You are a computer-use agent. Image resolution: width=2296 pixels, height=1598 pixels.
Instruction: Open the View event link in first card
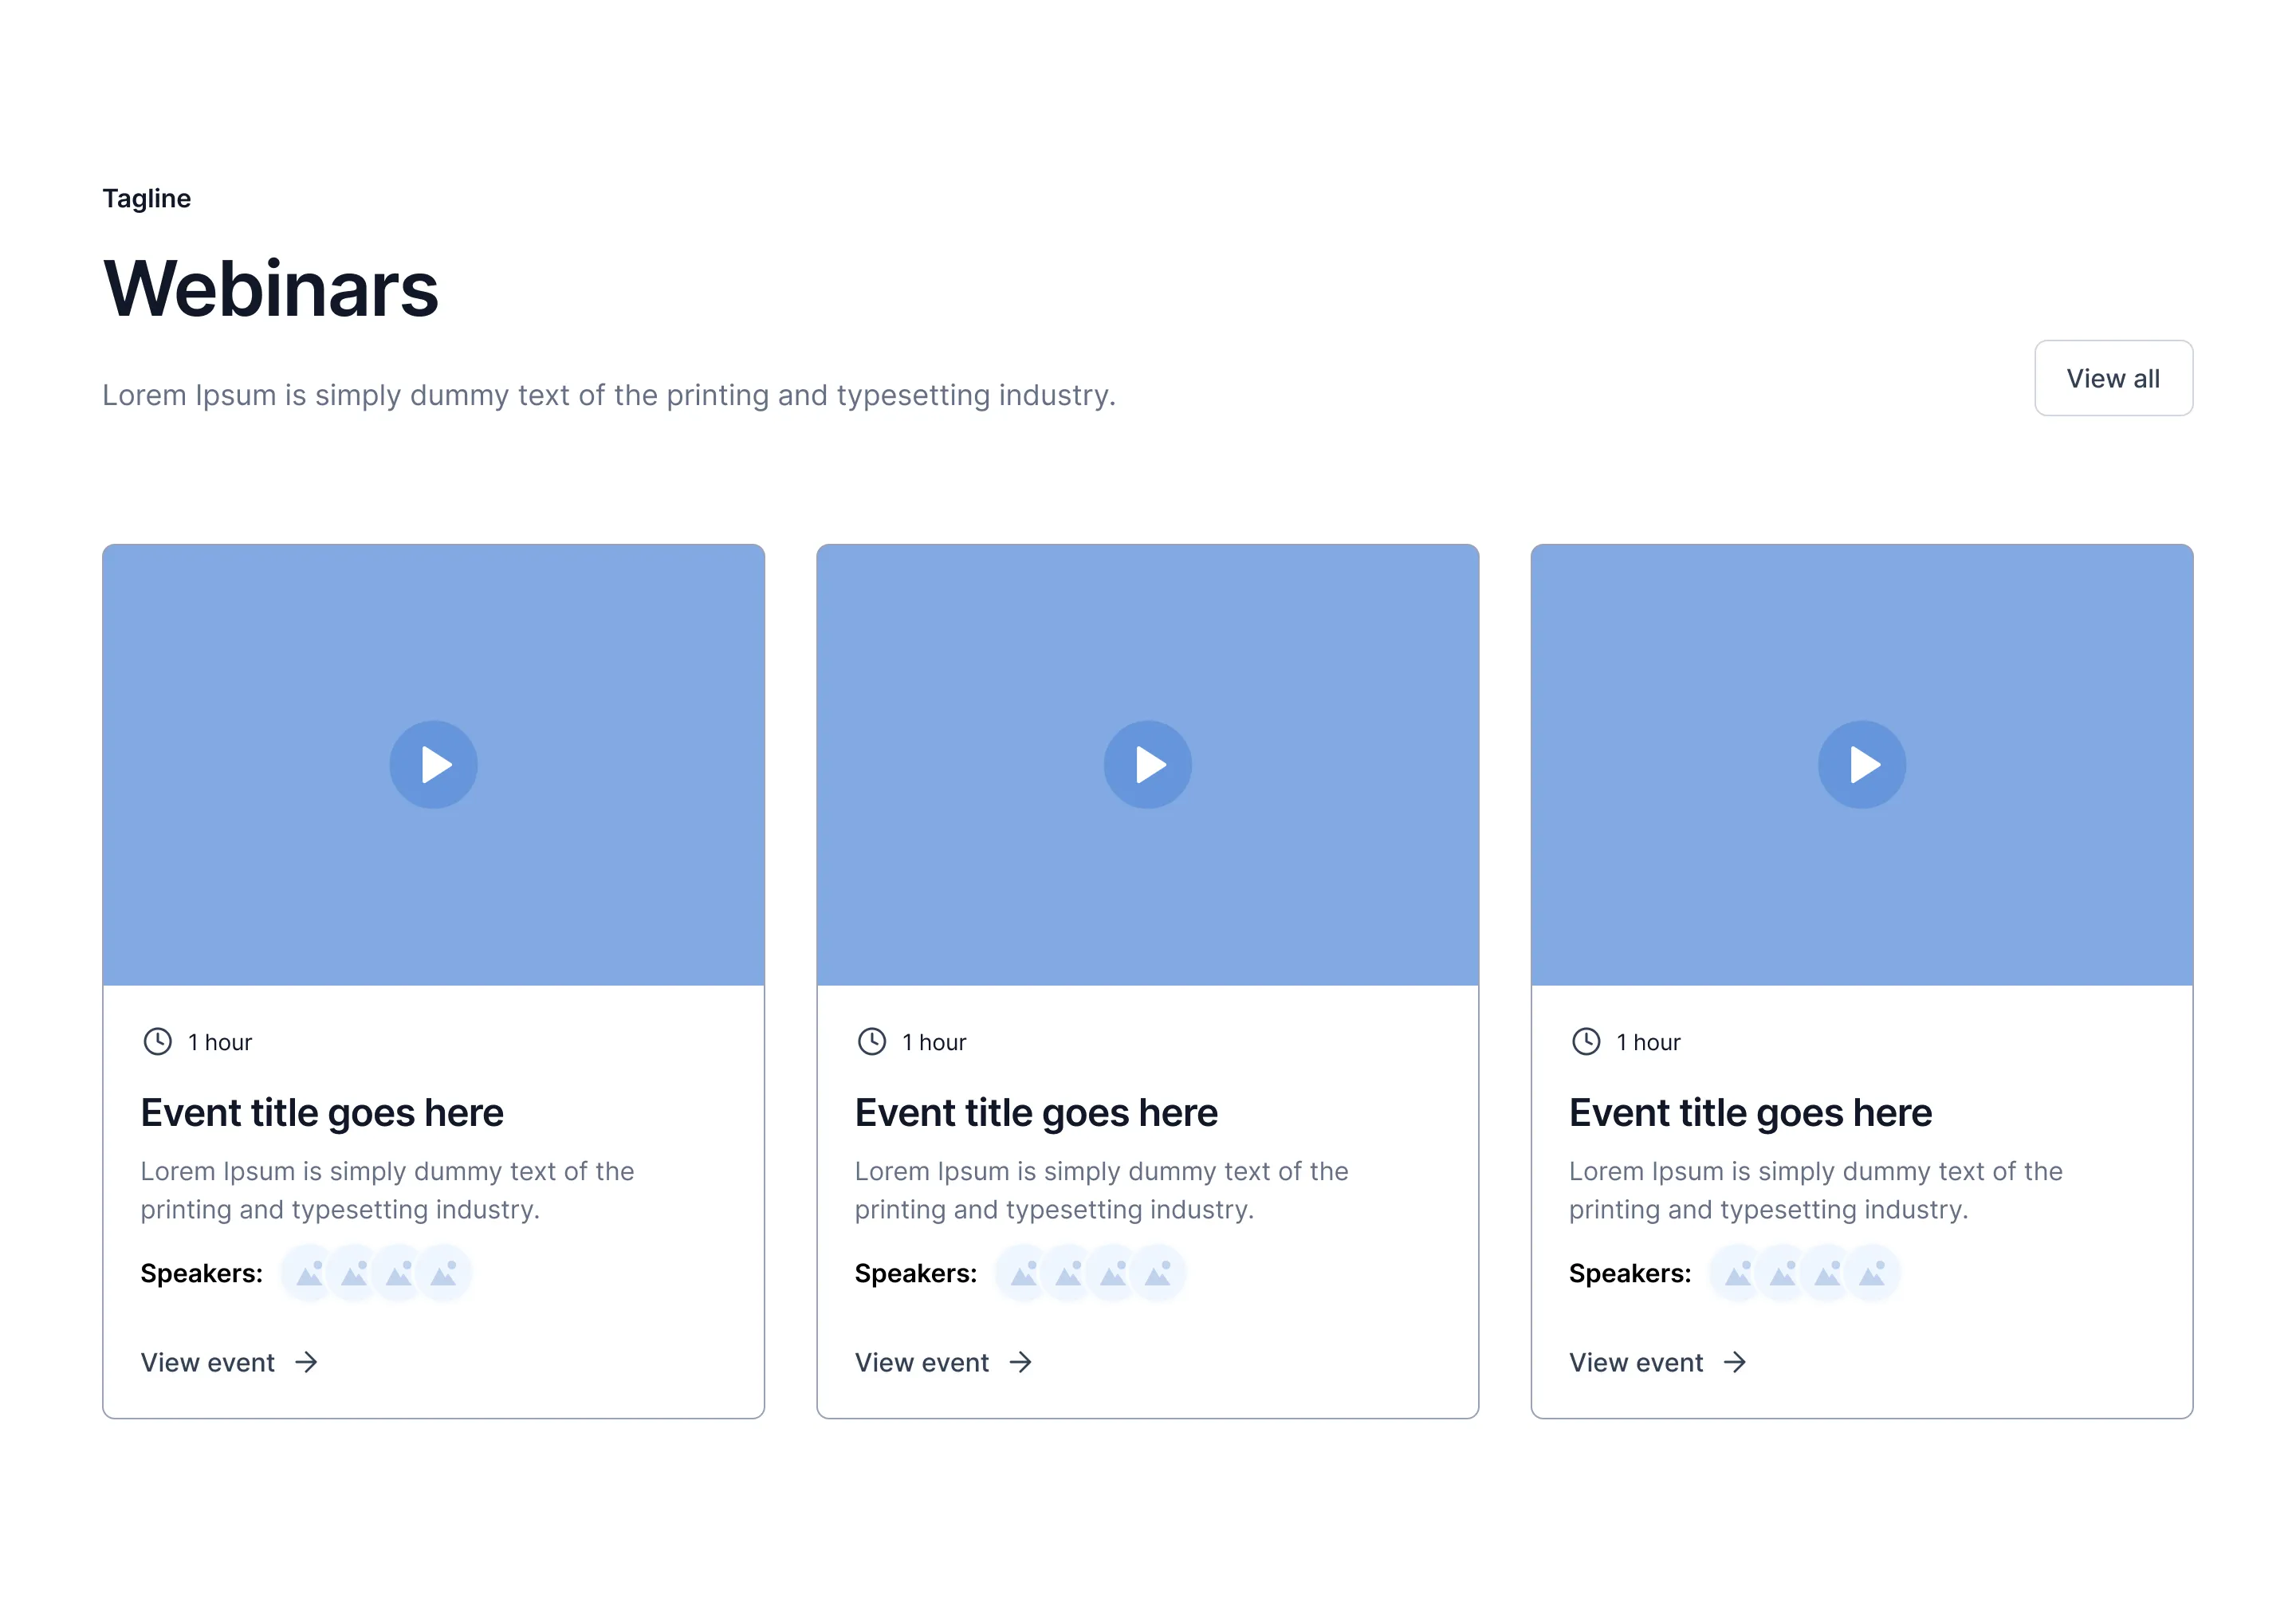pos(229,1362)
